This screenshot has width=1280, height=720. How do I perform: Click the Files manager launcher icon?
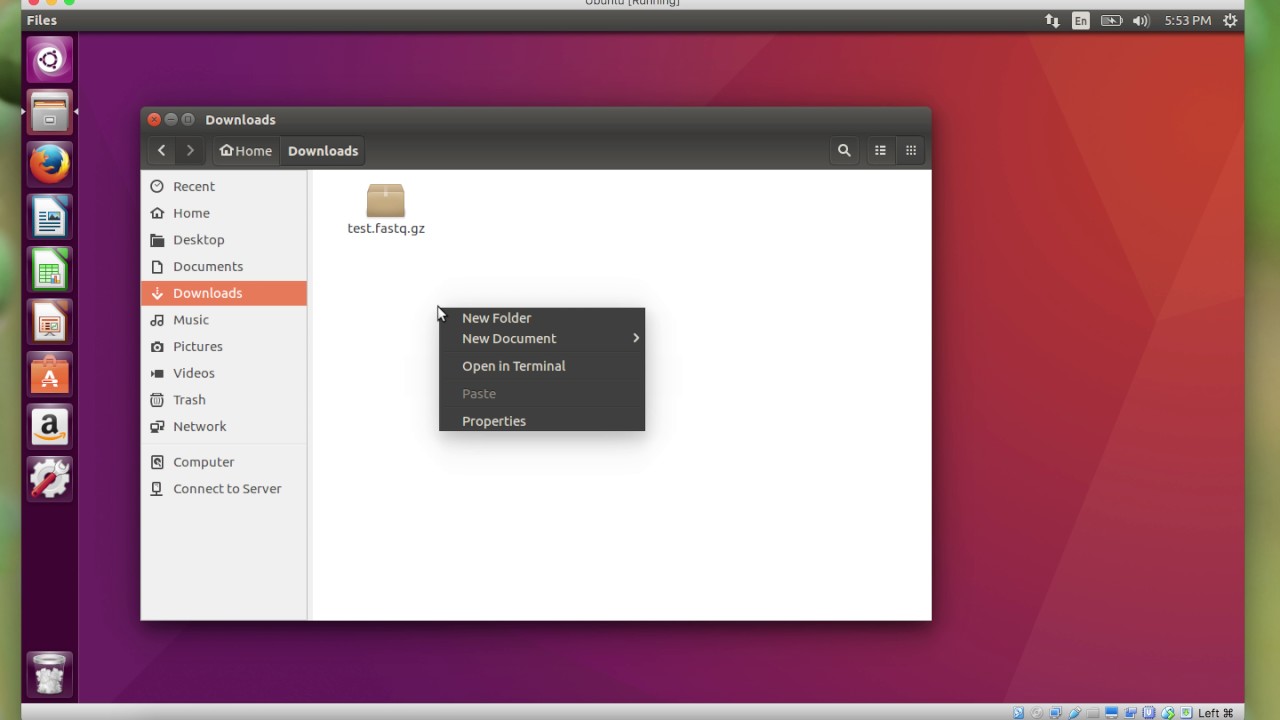[49, 111]
